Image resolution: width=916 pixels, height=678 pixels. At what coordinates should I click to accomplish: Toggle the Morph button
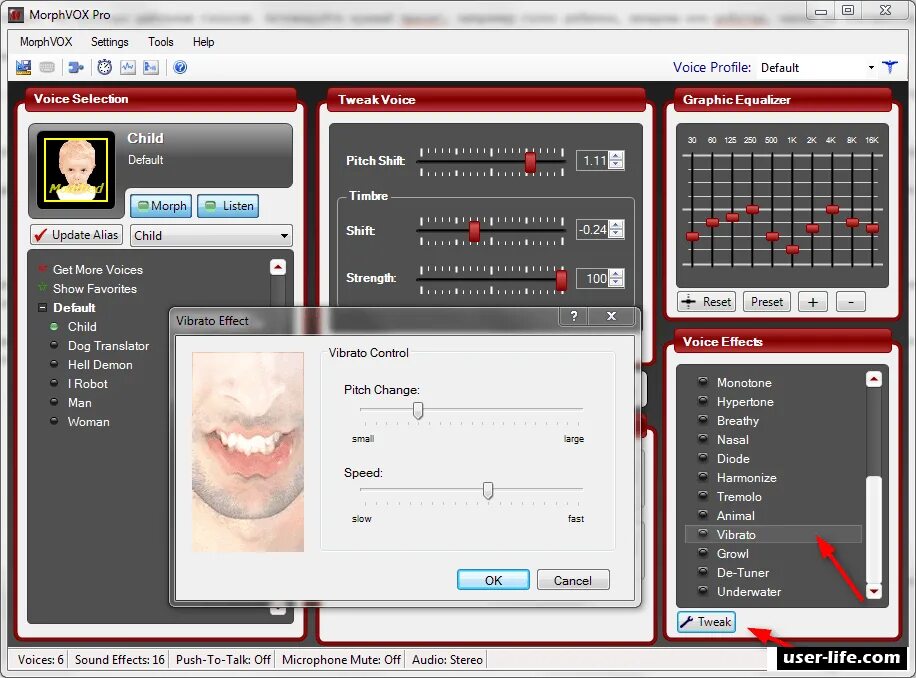click(161, 206)
